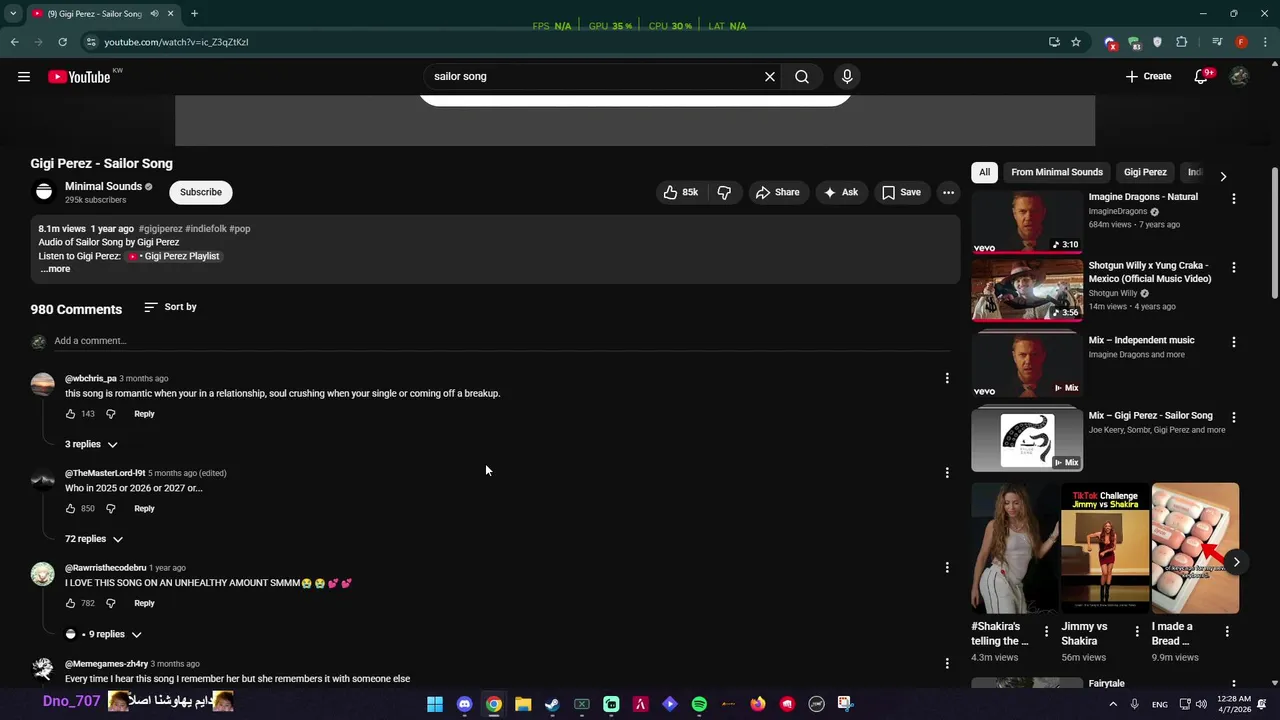Click the search magnifier button
The image size is (1280, 720).
pyautogui.click(x=802, y=77)
